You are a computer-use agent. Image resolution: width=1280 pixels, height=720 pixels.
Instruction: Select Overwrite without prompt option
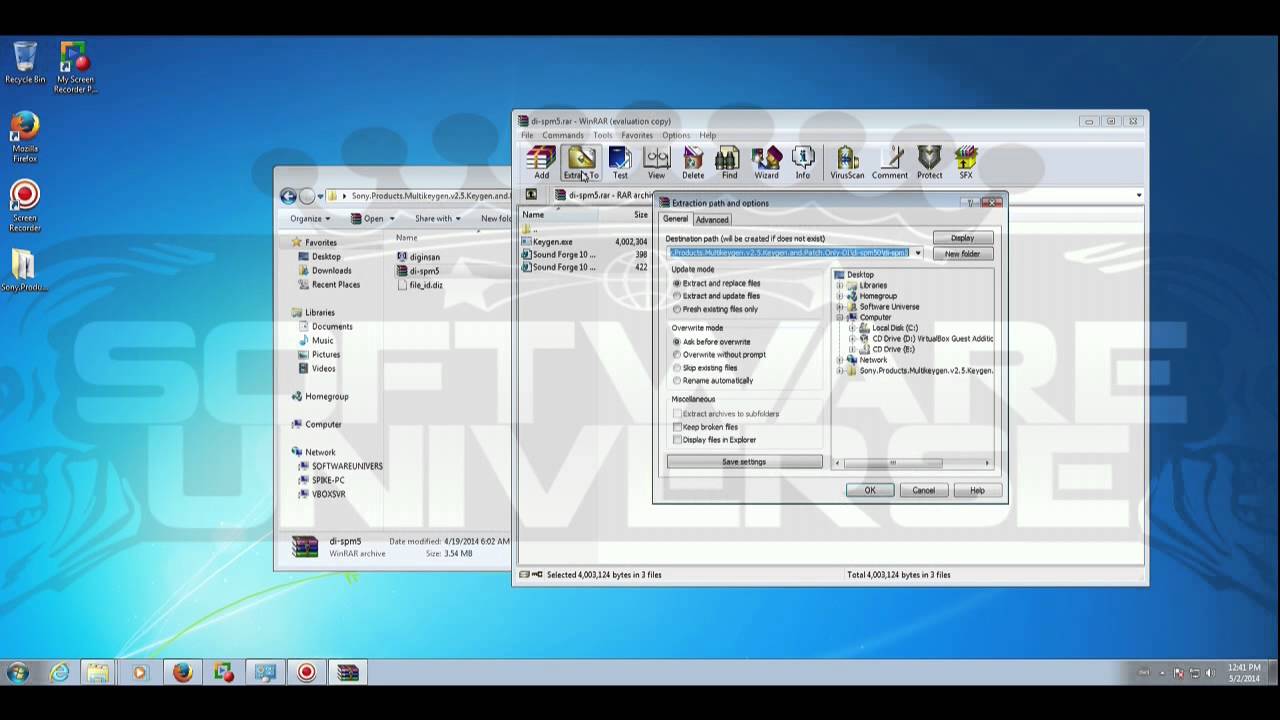point(719,355)
